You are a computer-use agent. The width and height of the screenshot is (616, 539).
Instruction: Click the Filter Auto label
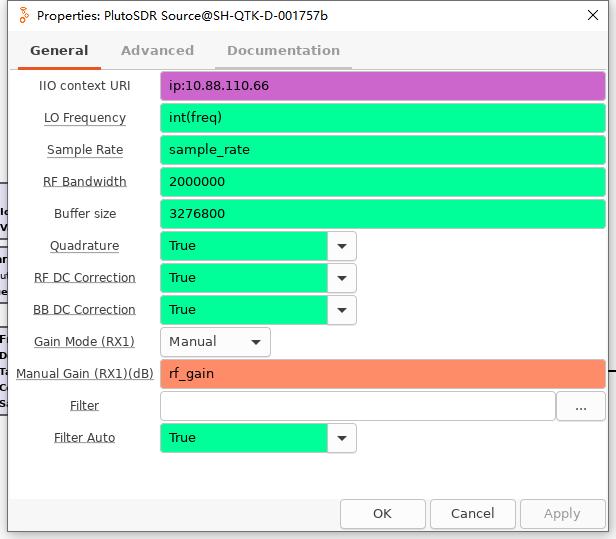84,438
